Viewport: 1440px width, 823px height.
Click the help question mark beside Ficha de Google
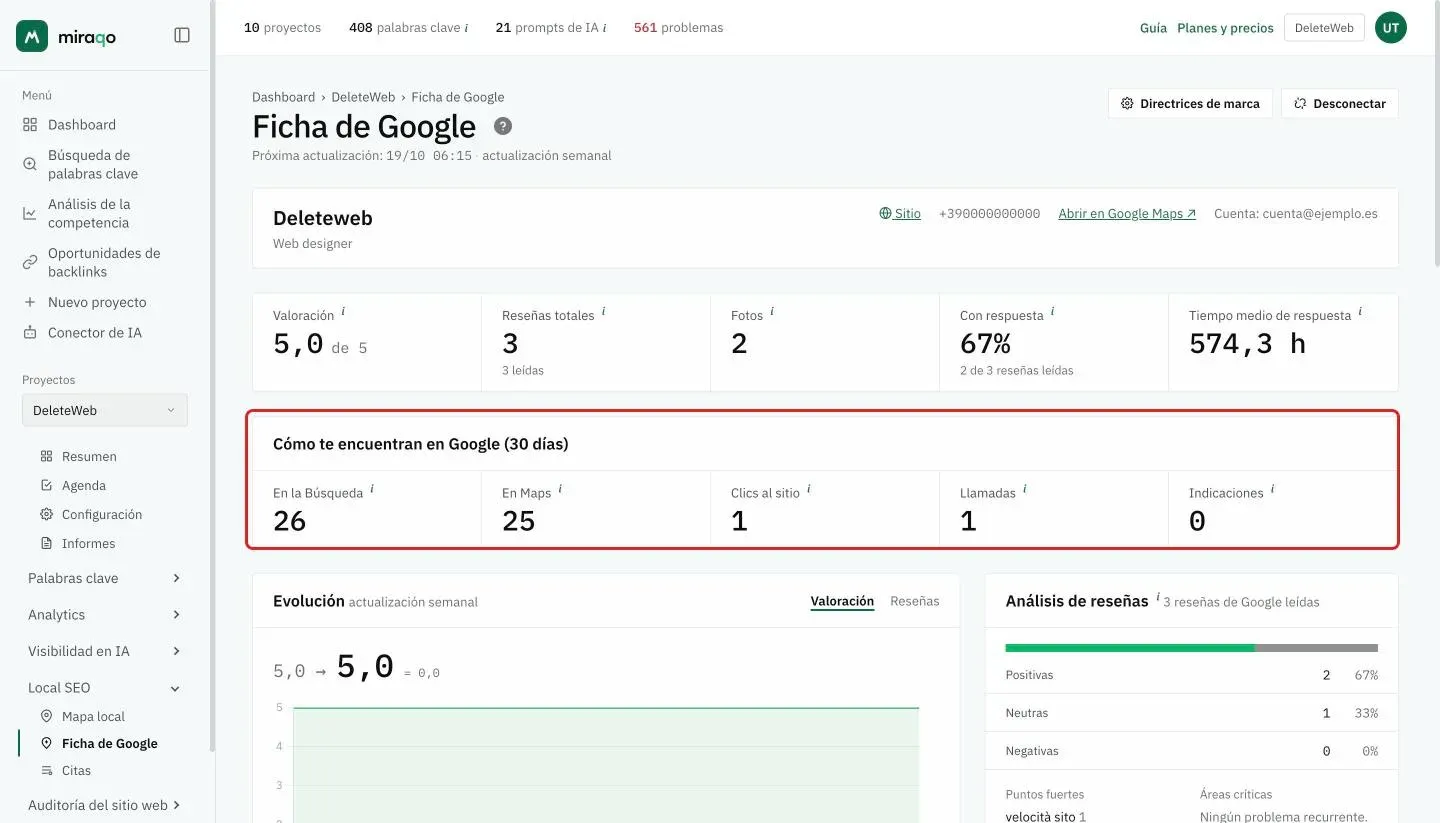coord(503,126)
